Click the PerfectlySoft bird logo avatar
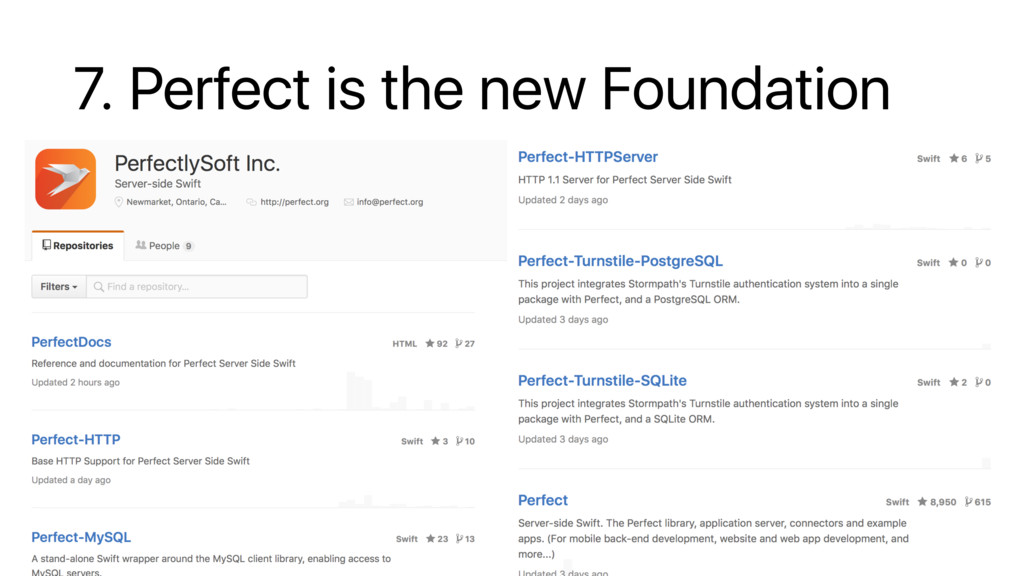The image size is (1024, 576). pyautogui.click(x=65, y=179)
